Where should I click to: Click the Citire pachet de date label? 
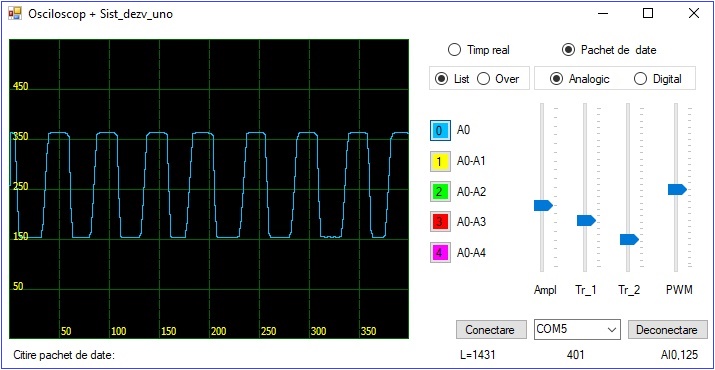(64, 354)
